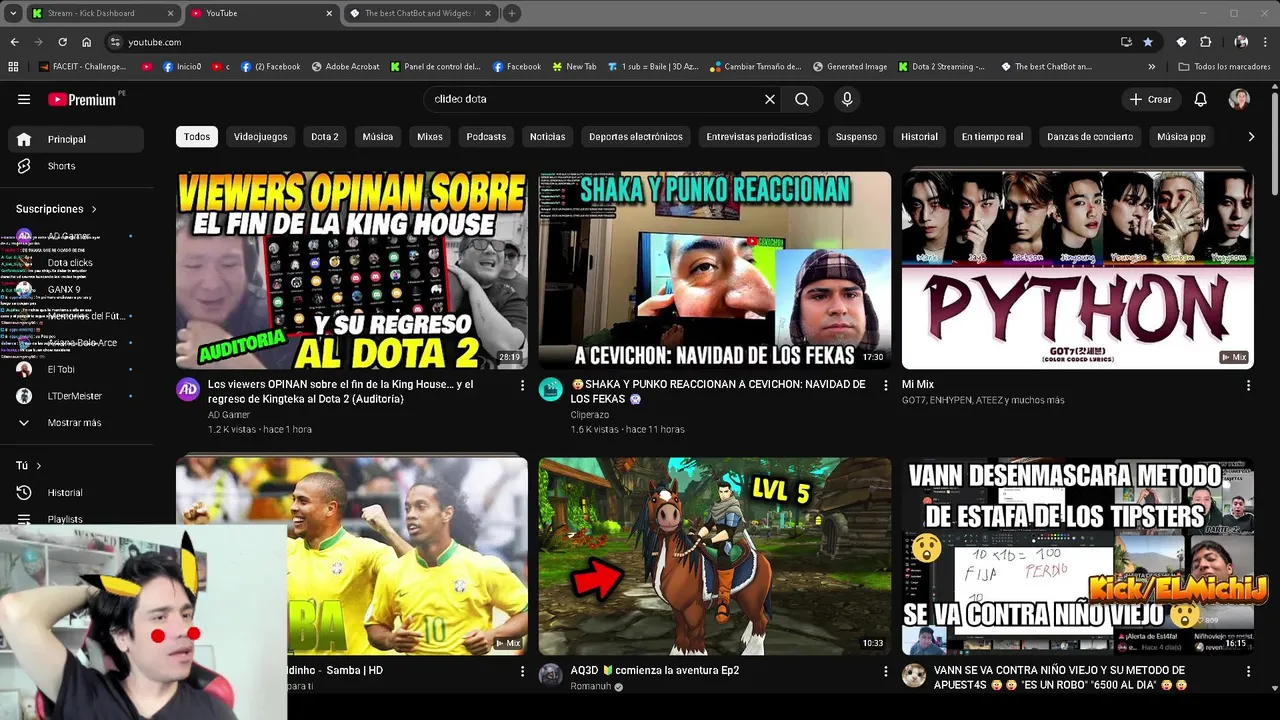Expand Mostrar más subscriptions

(76, 423)
